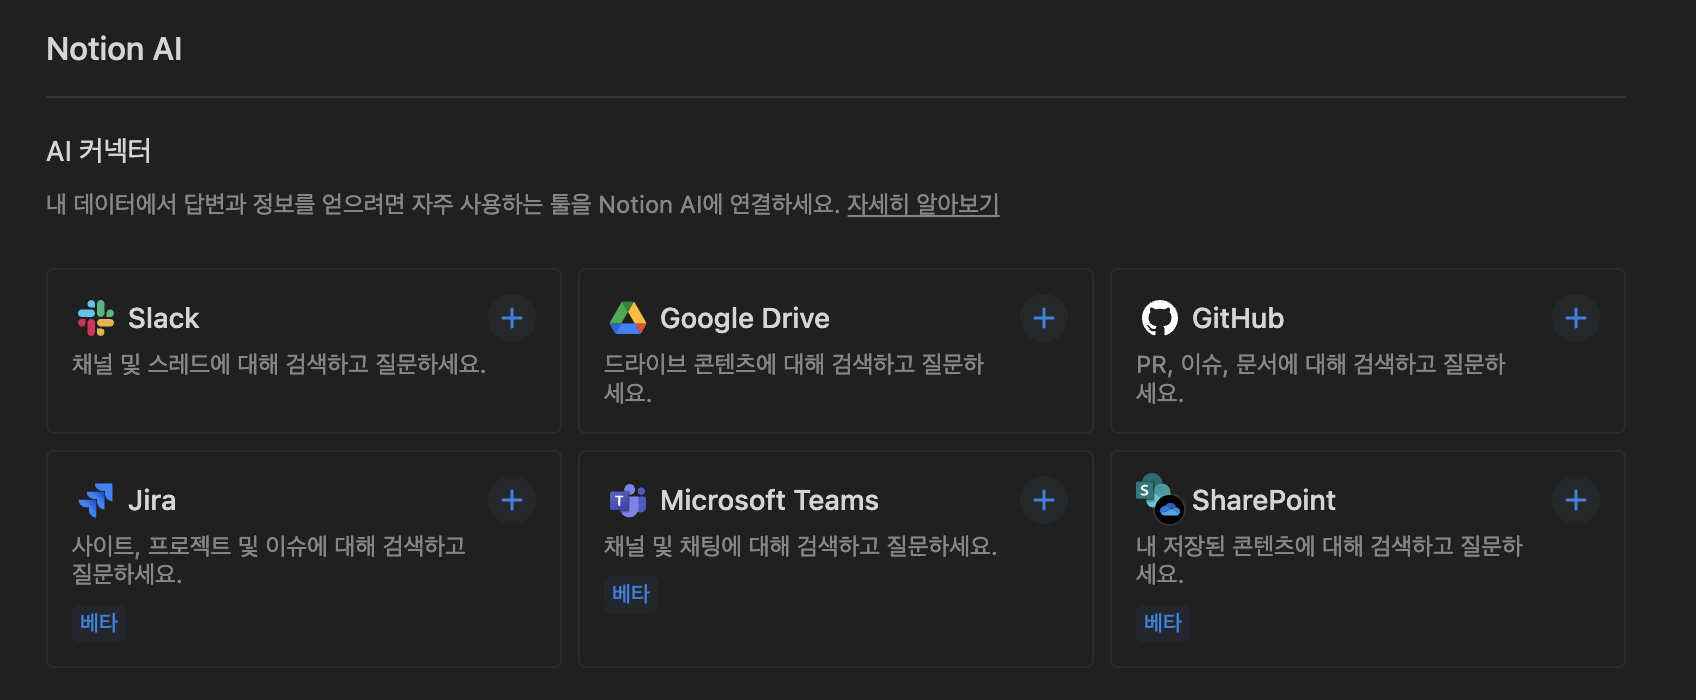Viewport: 1696px width, 700px height.
Task: Click the AI 커넥터 section heading
Action: tap(99, 151)
